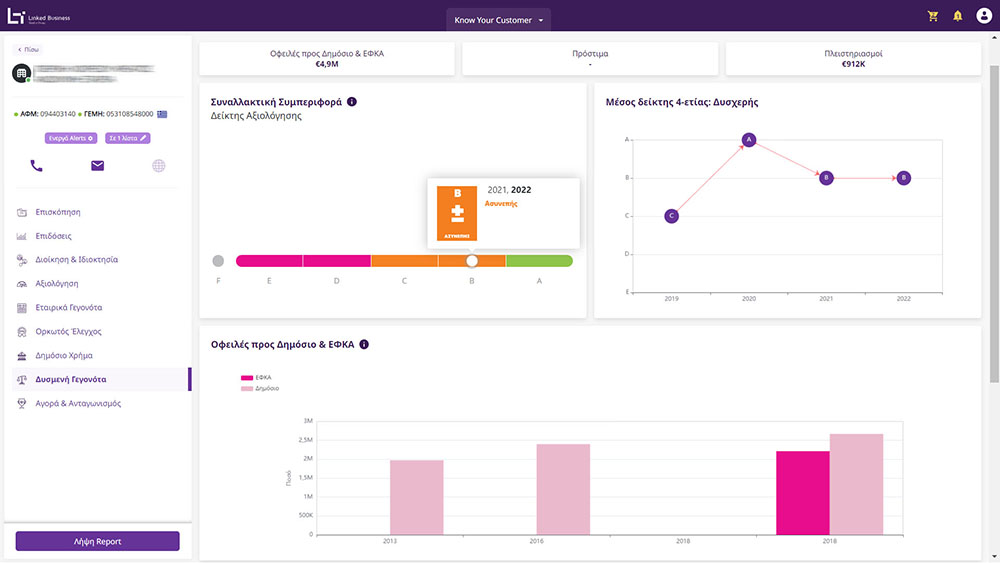The width and height of the screenshot is (1000, 563).
Task: Open the Διοίκηση & Ιδιοκτησία section
Action: (77, 260)
